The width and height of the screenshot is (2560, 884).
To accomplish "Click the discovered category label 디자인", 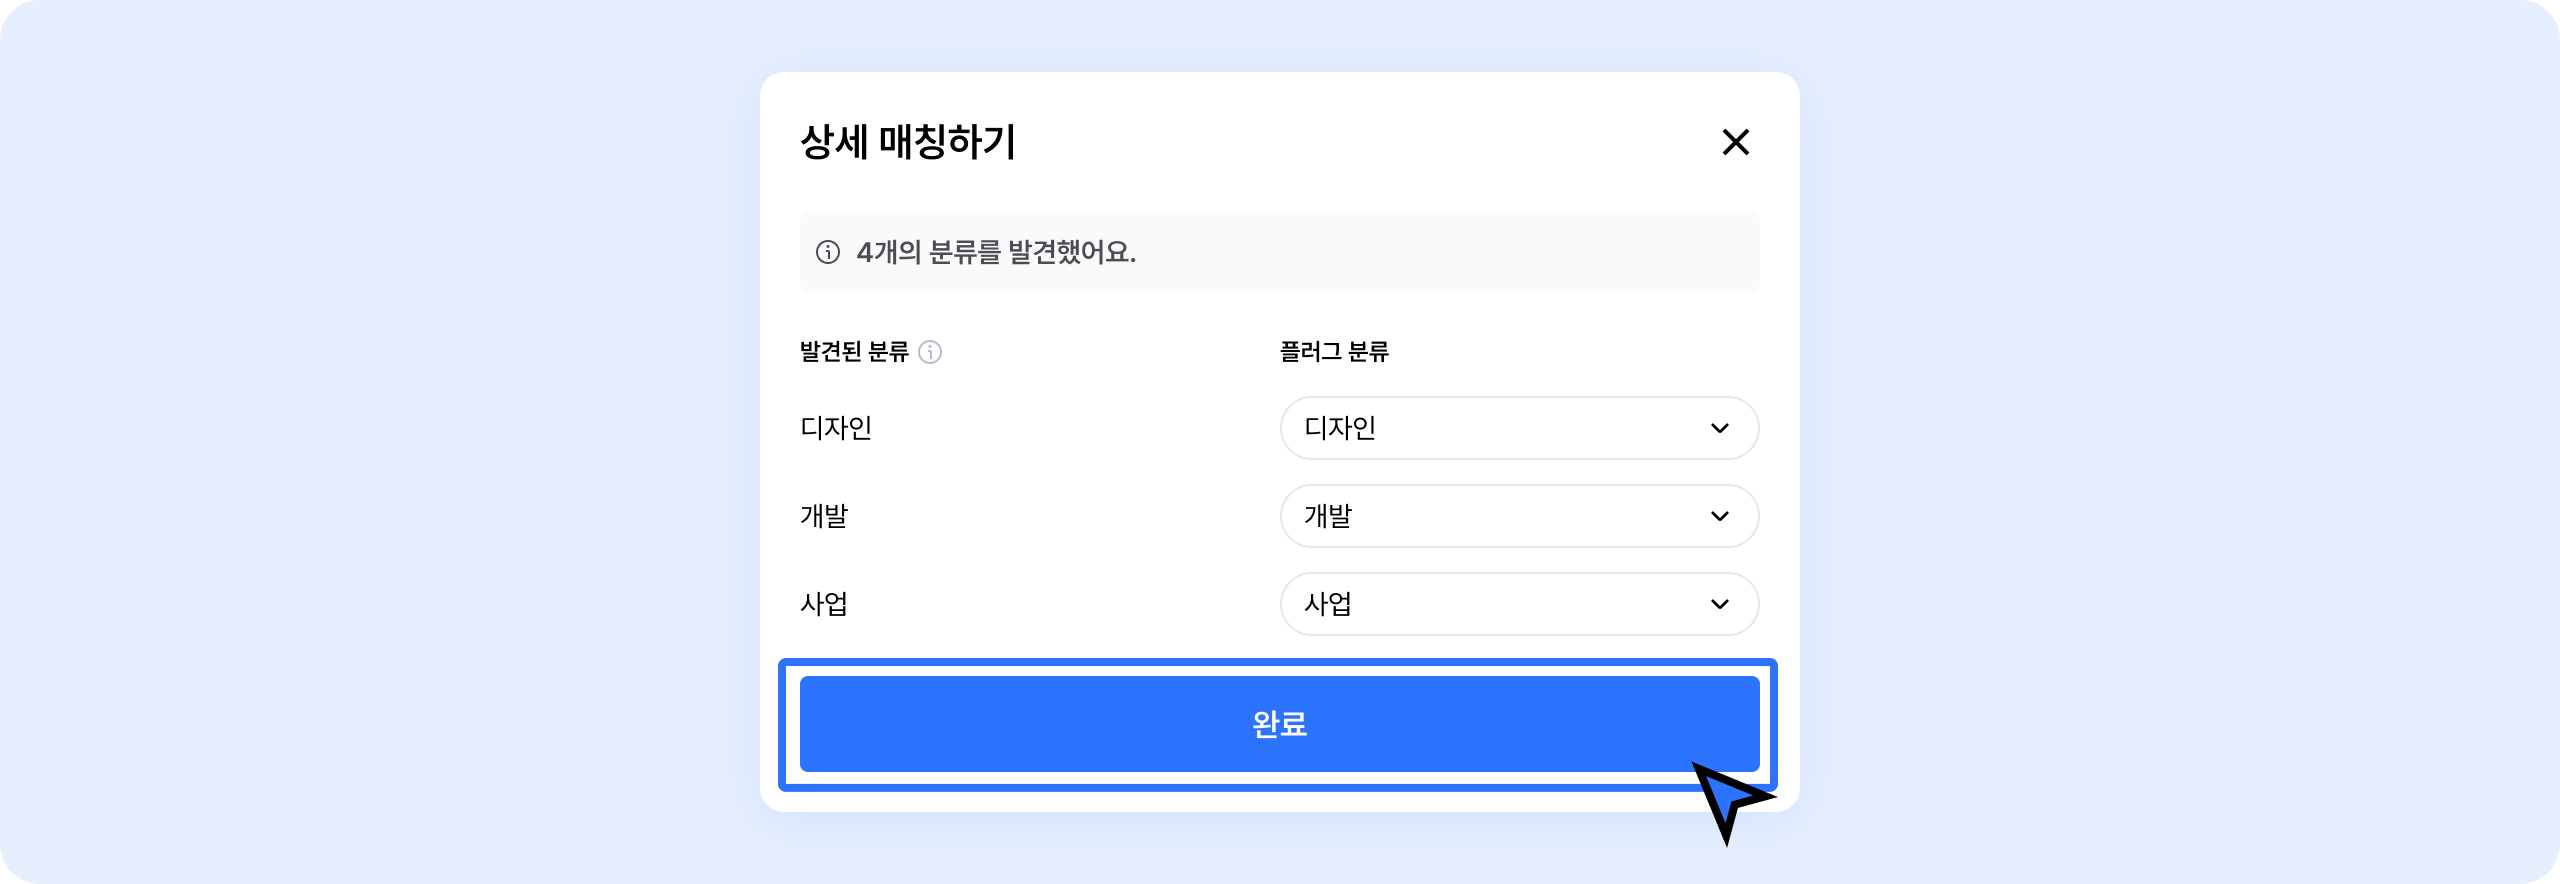I will pos(836,428).
